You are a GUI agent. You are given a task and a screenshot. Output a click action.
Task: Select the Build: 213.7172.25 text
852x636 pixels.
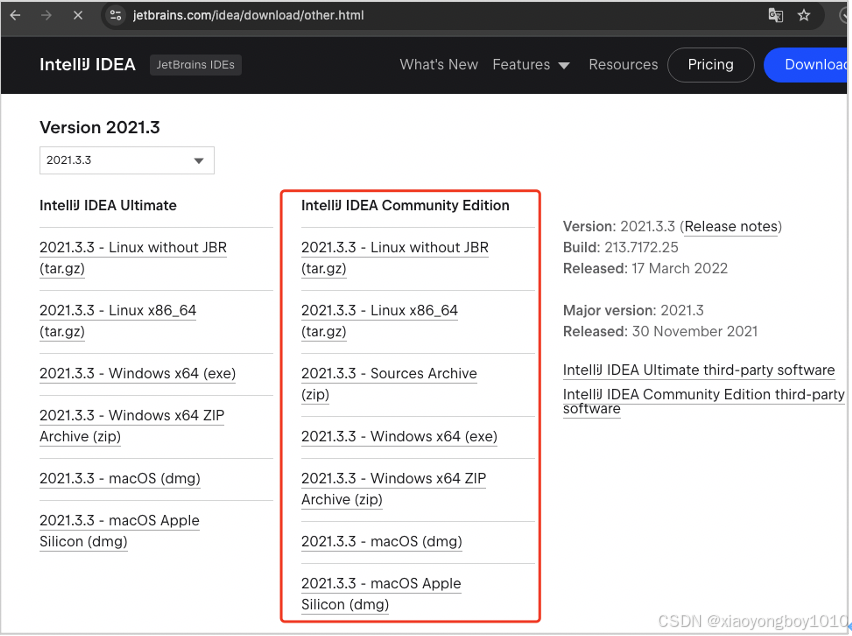pos(621,247)
